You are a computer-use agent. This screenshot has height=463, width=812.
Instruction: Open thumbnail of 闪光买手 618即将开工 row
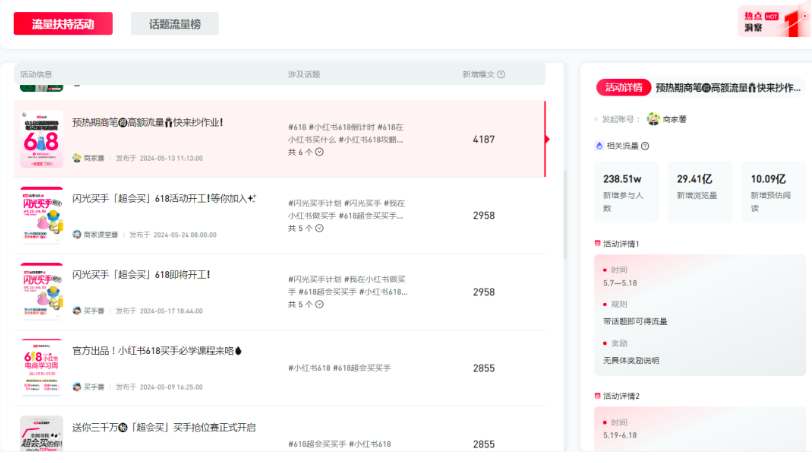click(x=41, y=292)
